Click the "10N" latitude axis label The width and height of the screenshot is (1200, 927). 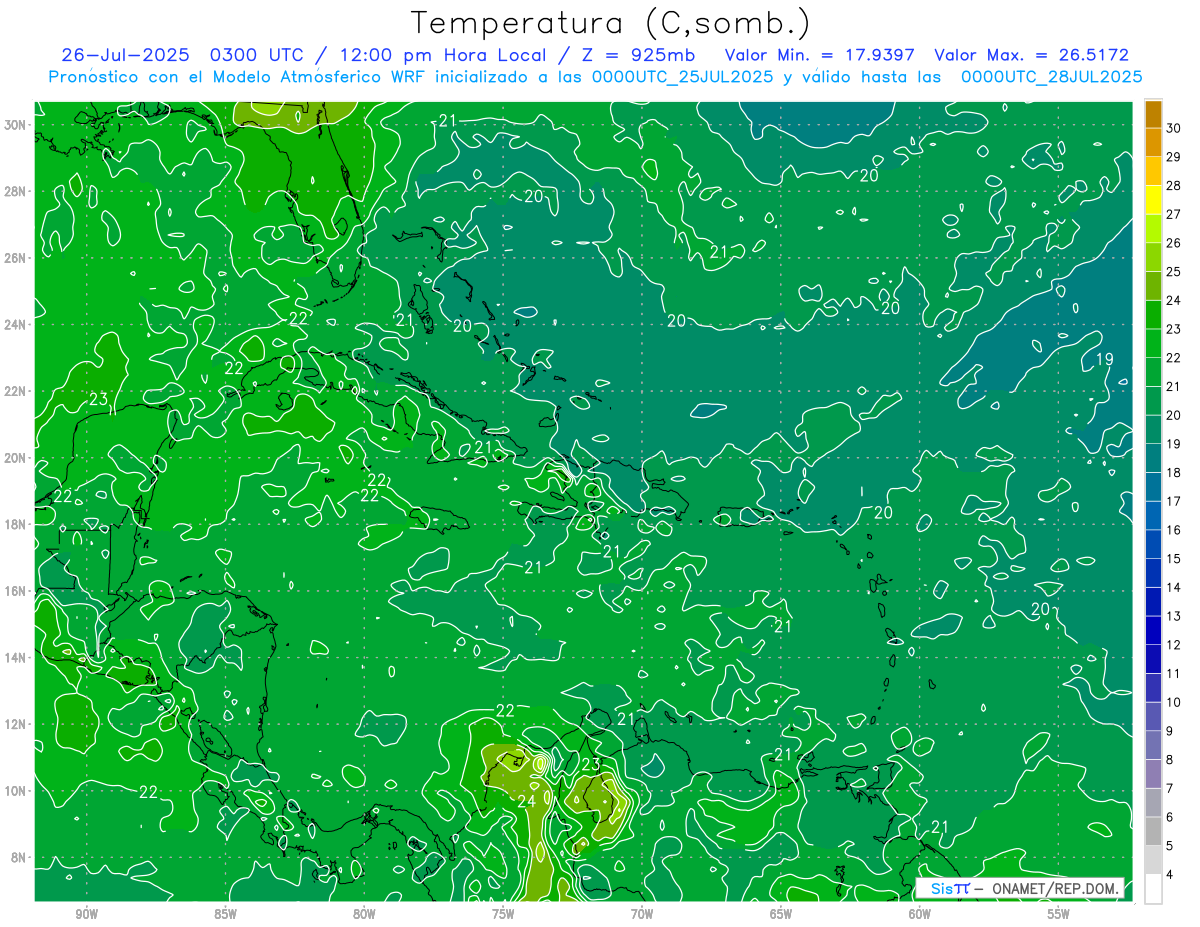click(x=17, y=791)
